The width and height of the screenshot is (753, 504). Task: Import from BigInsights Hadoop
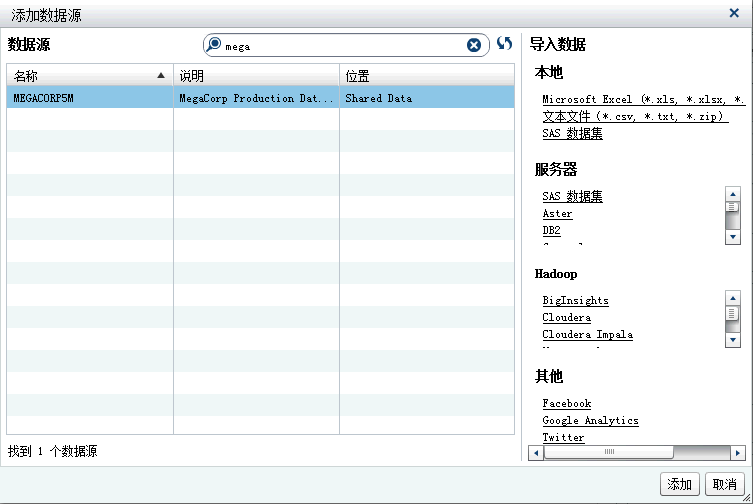tap(575, 300)
